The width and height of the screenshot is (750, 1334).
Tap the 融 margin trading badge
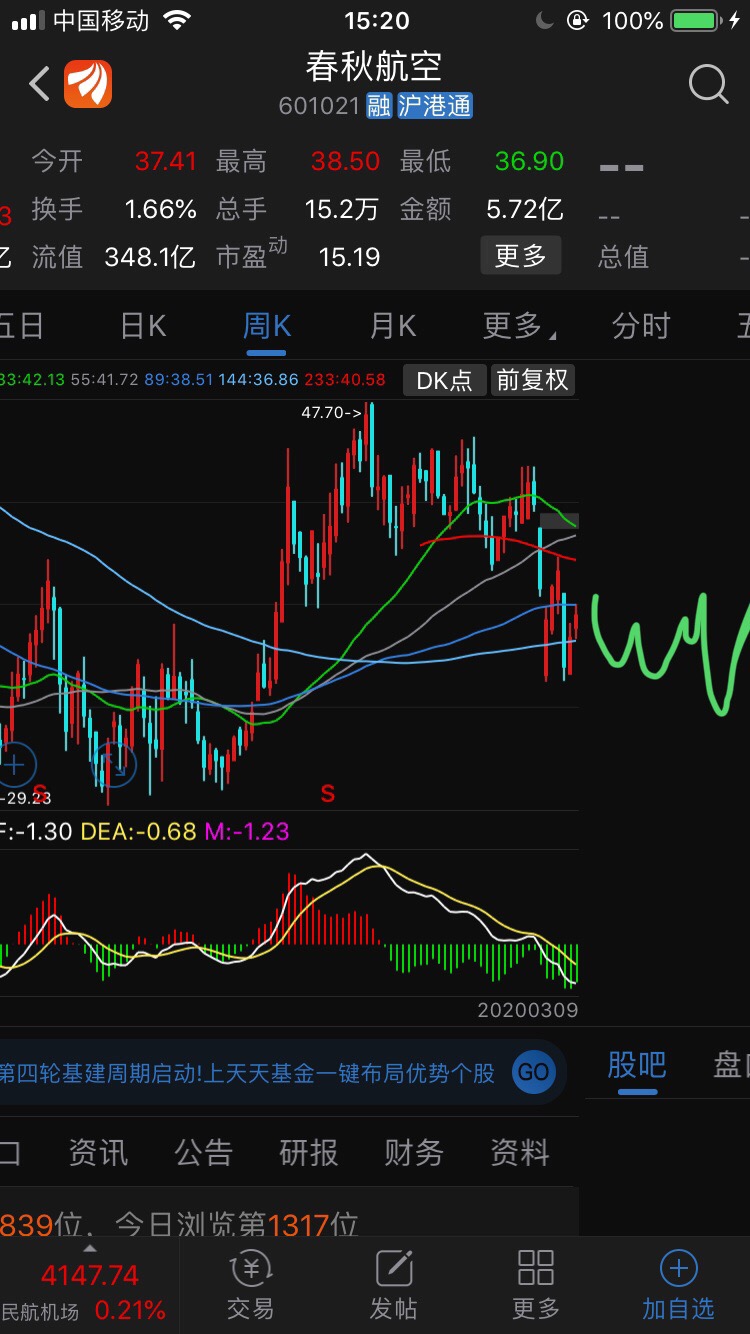pyautogui.click(x=379, y=106)
